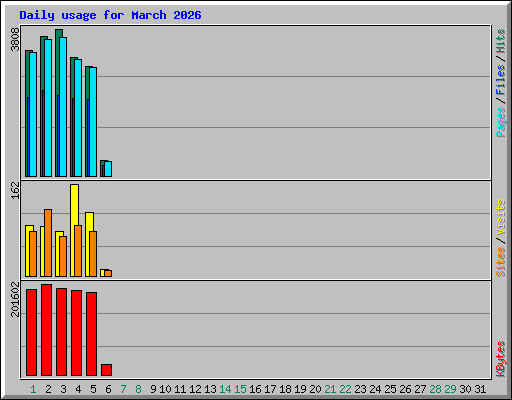512x400 pixels.
Task: Click the red KBytes bar for day 4
Action: [77, 333]
